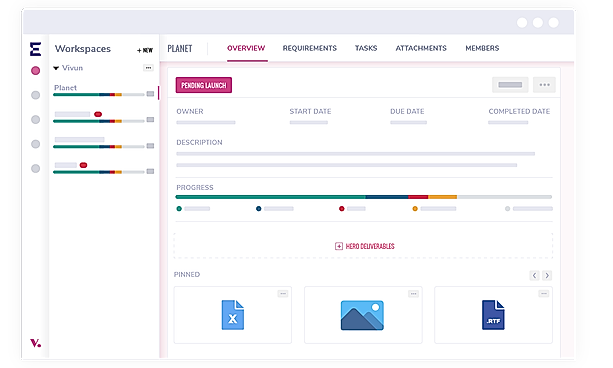Click the Pending Launch status button
613x368 pixels.
click(x=204, y=85)
